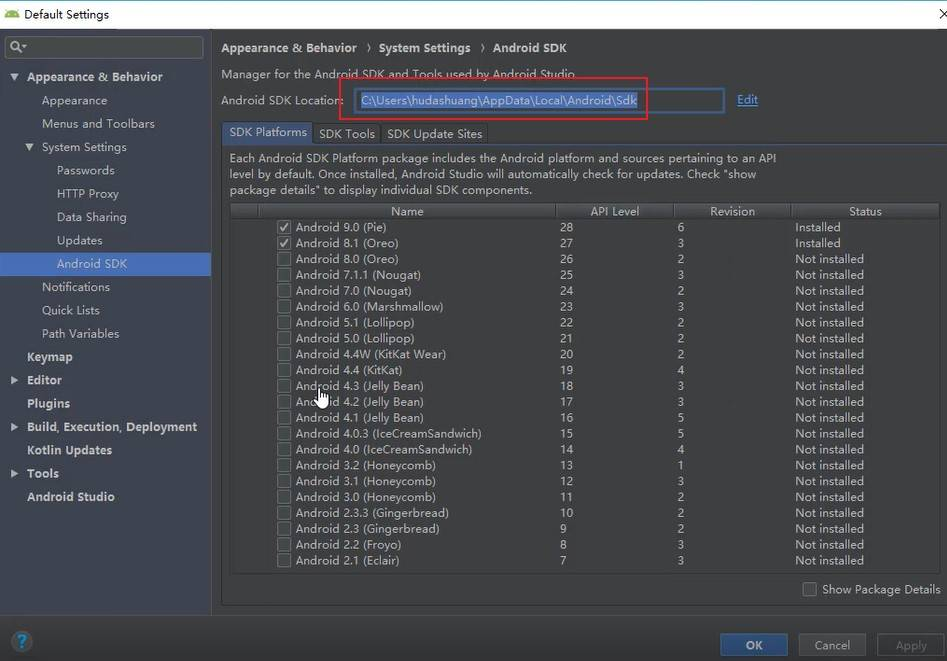Image resolution: width=947 pixels, height=661 pixels.
Task: Select Updates settings item
Action: tap(79, 240)
